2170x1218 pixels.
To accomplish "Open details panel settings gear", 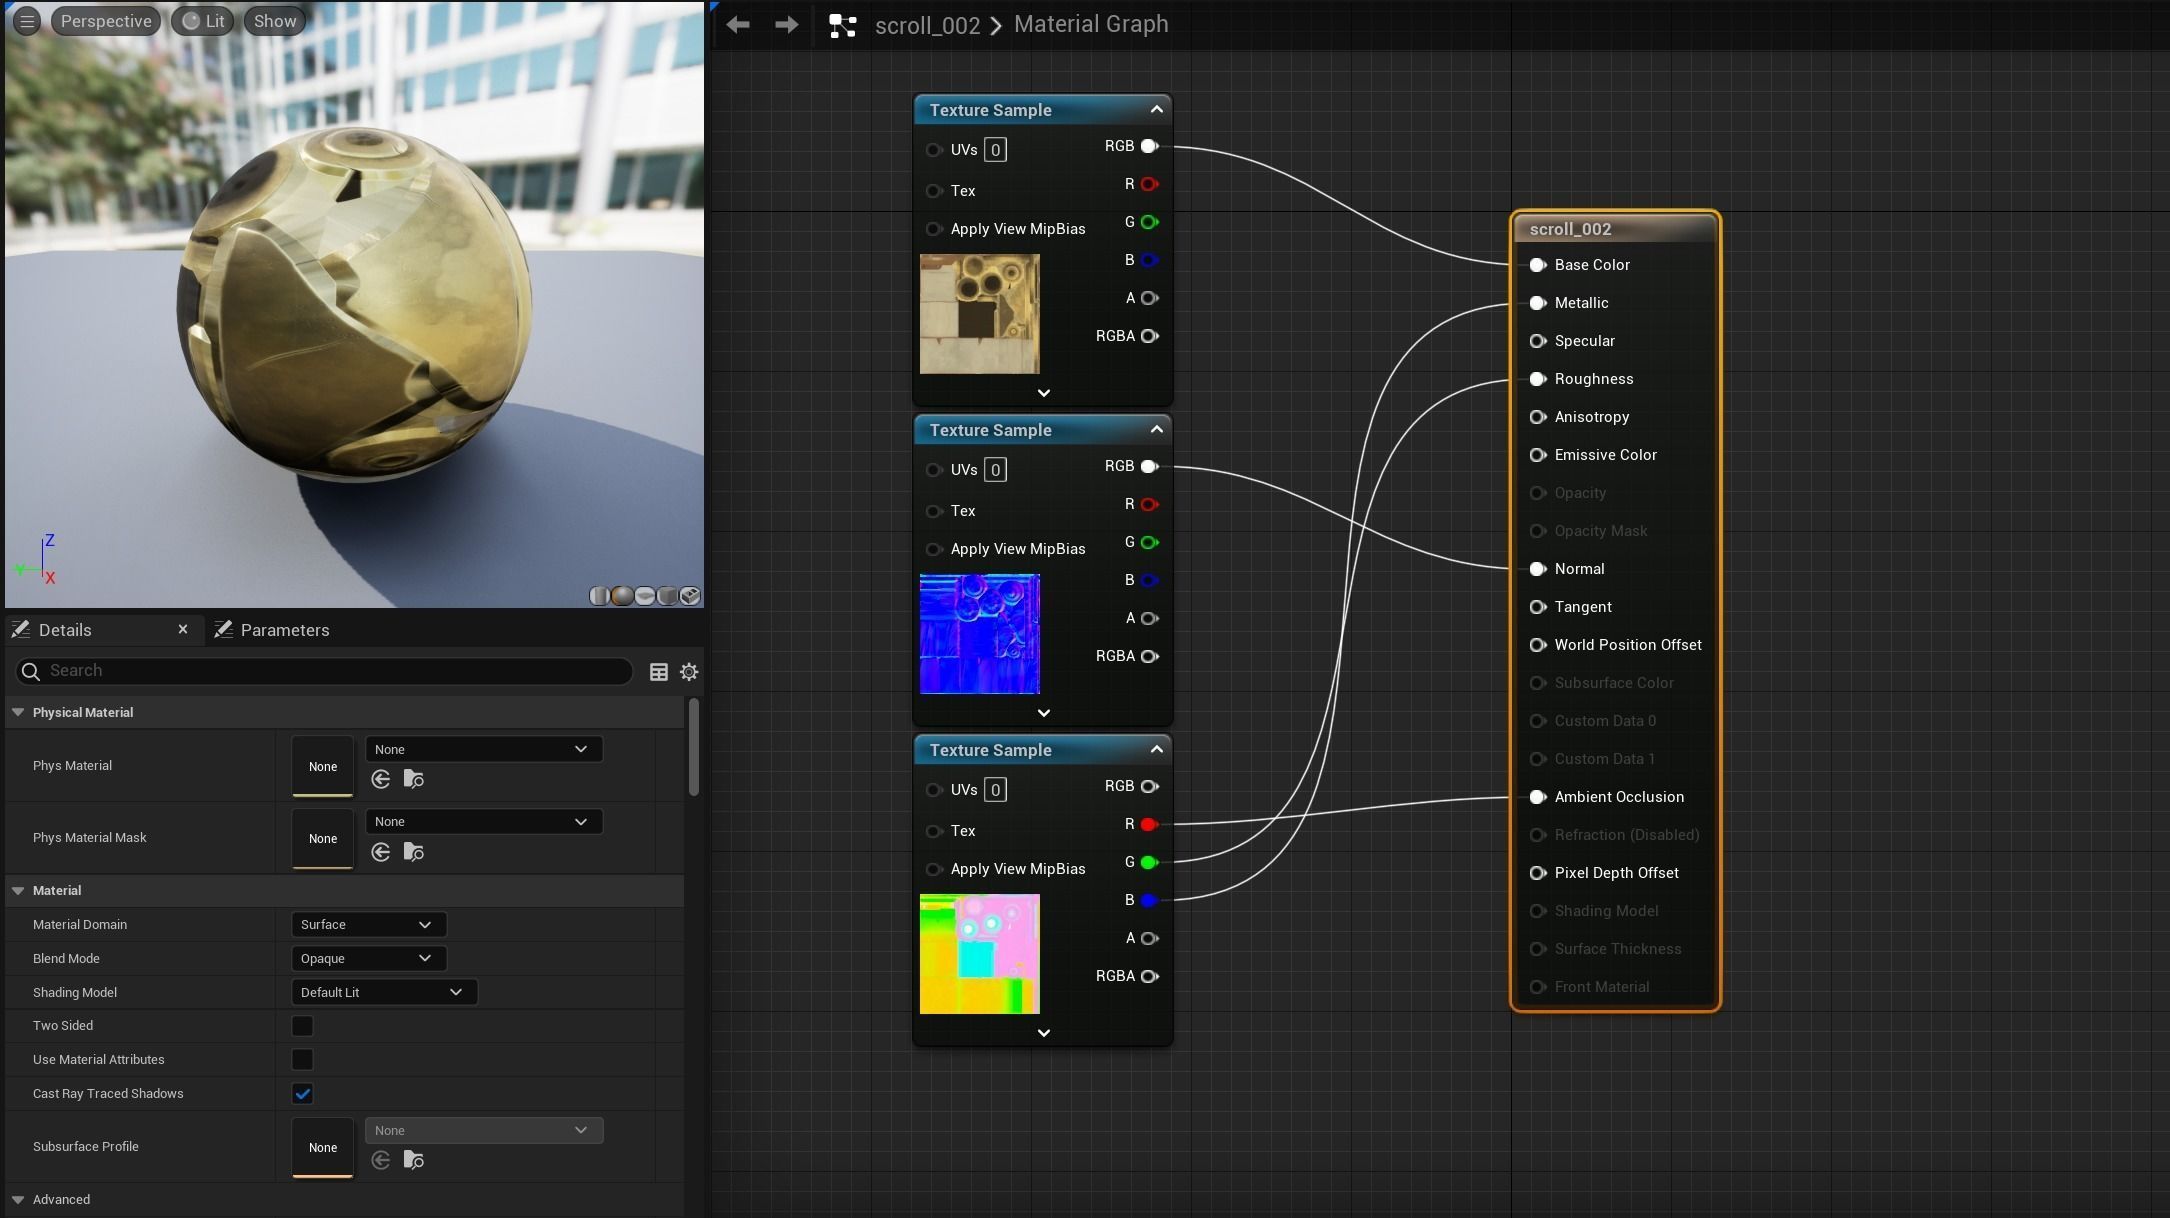I will [x=689, y=672].
